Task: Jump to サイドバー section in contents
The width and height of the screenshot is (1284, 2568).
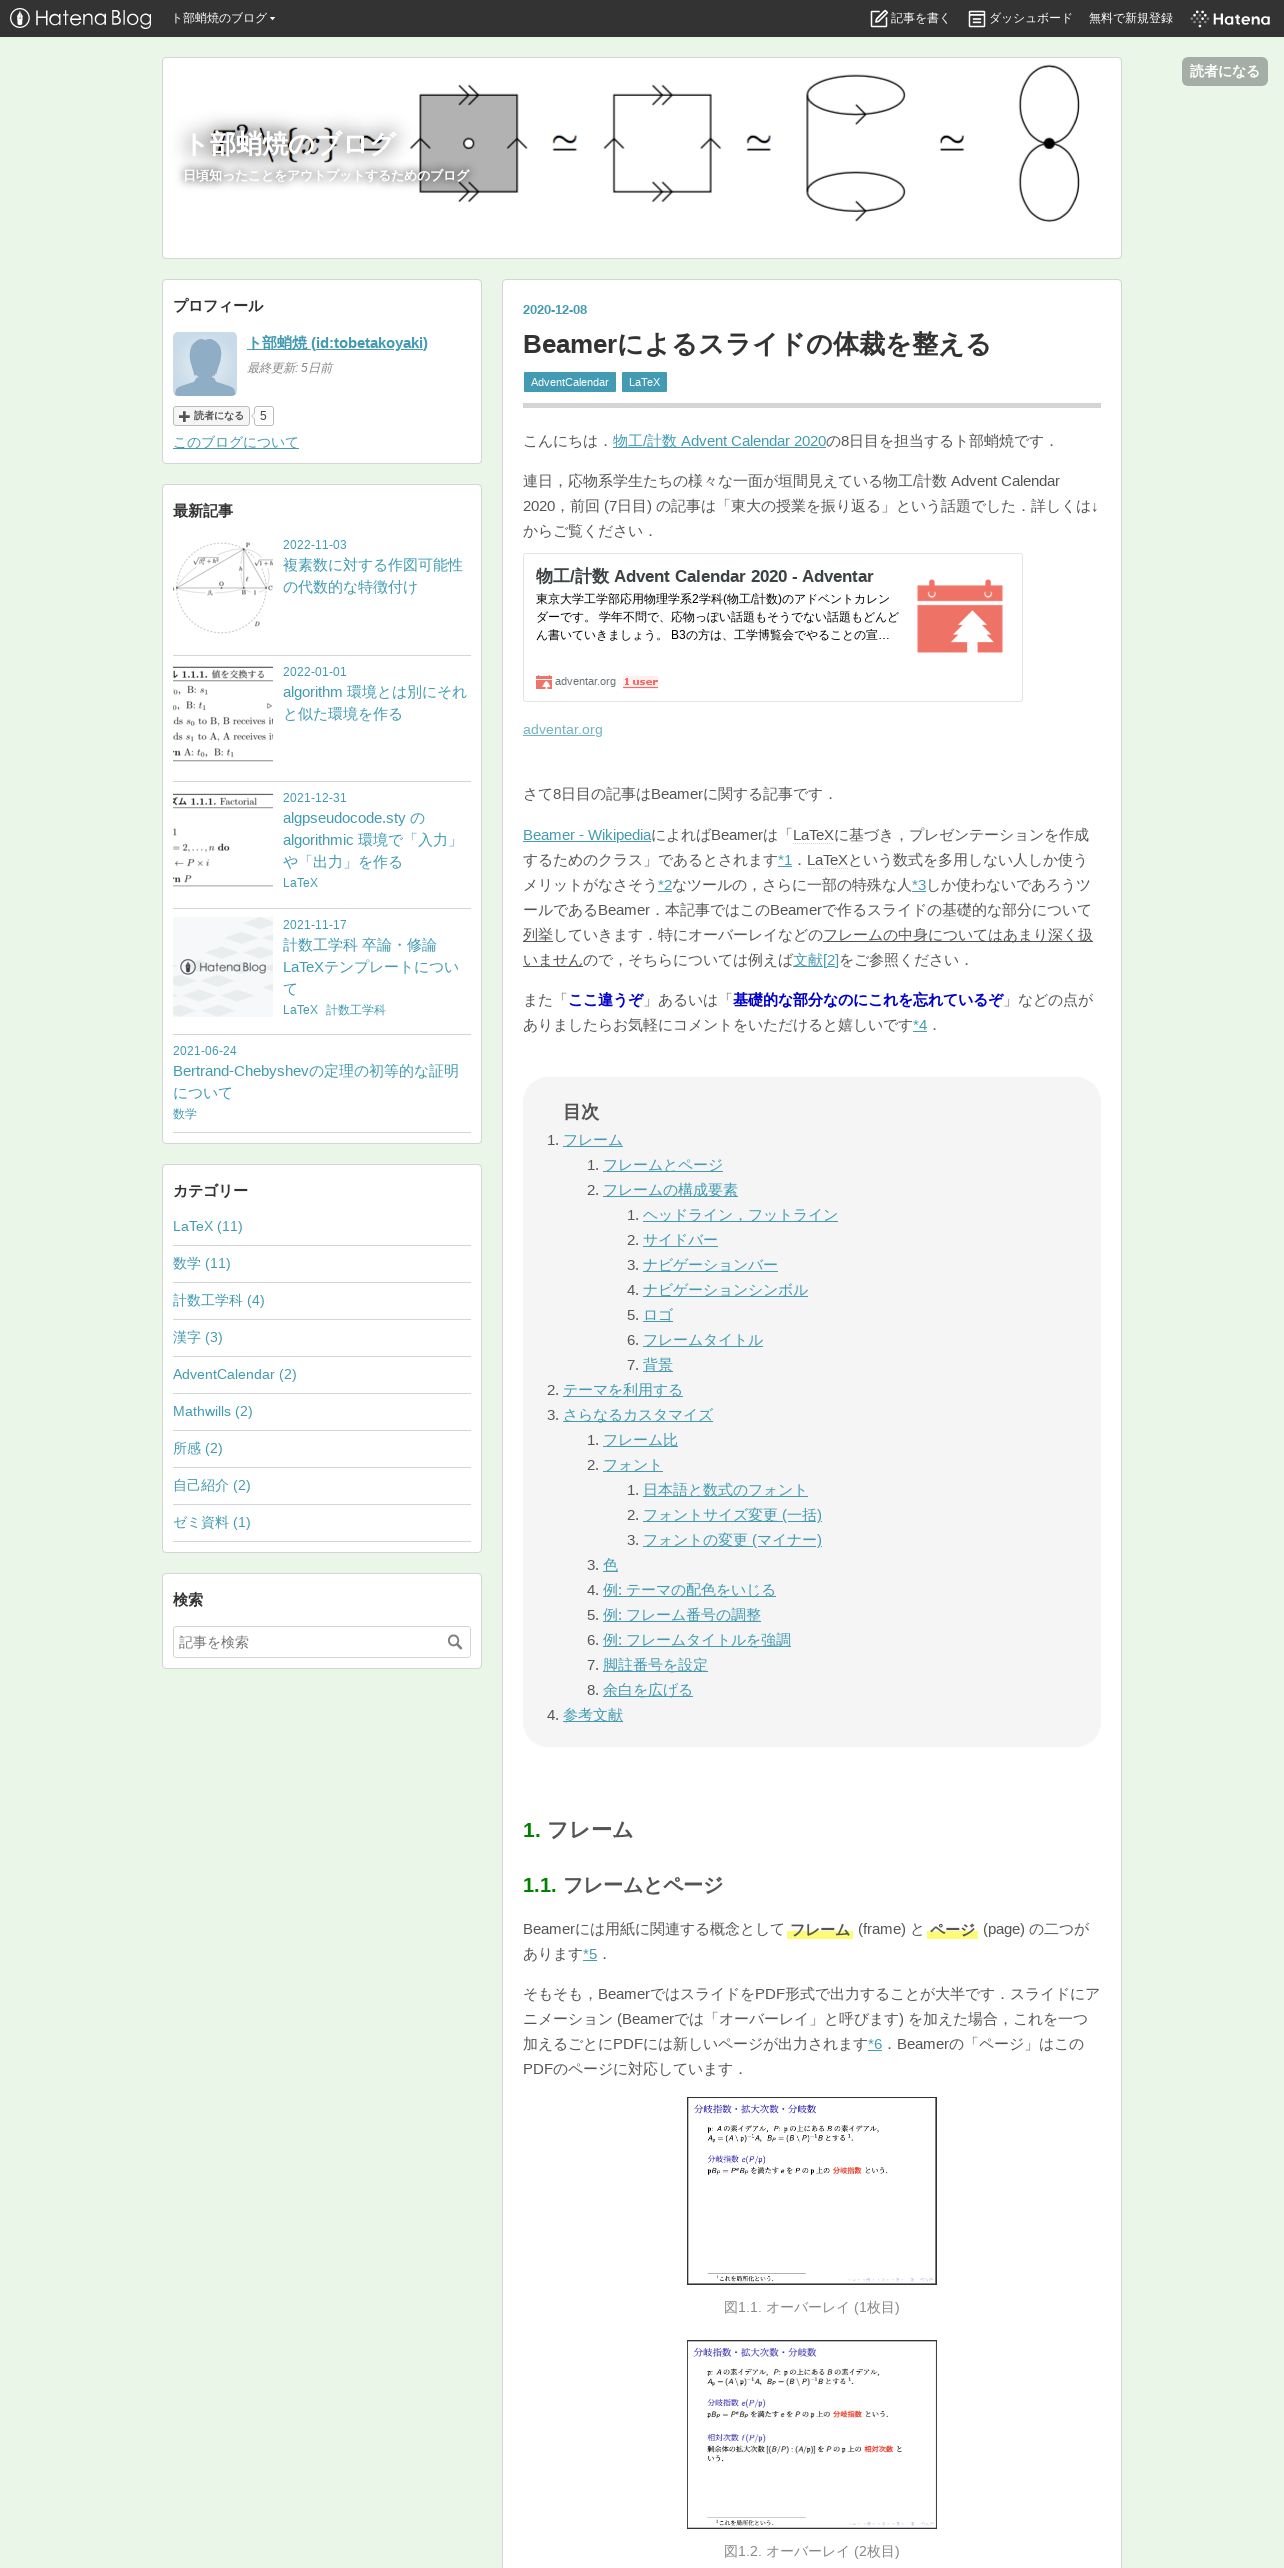Action: tap(680, 1240)
